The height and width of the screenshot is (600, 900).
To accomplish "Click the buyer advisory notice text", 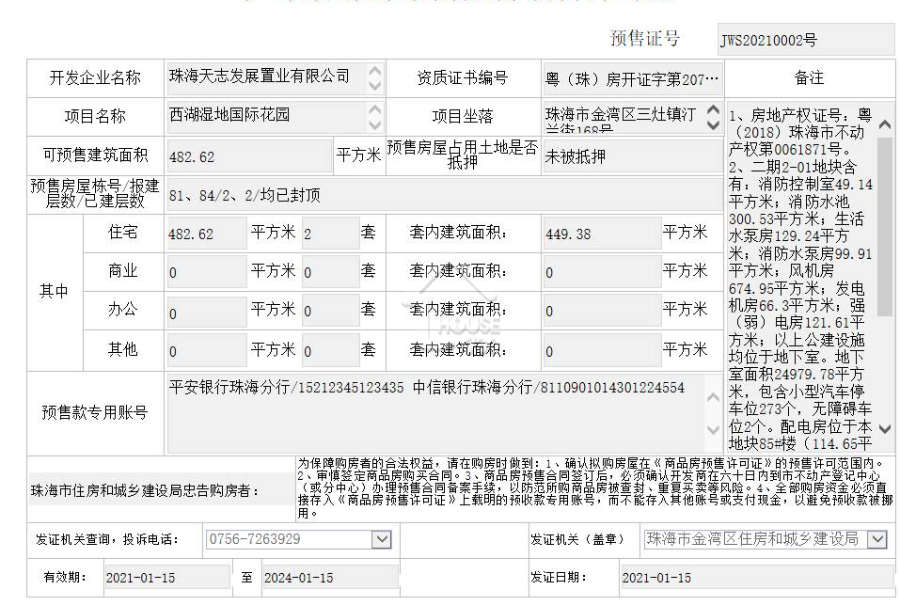I will [595, 488].
